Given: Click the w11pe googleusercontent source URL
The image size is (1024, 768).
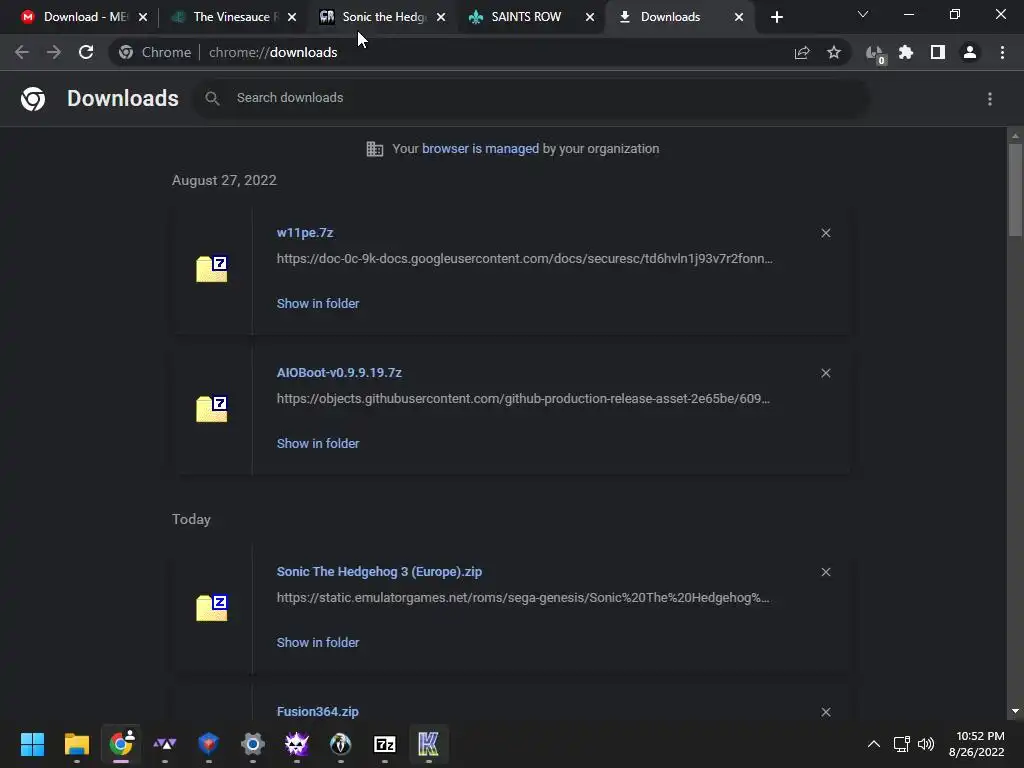Looking at the screenshot, I should pos(524,259).
